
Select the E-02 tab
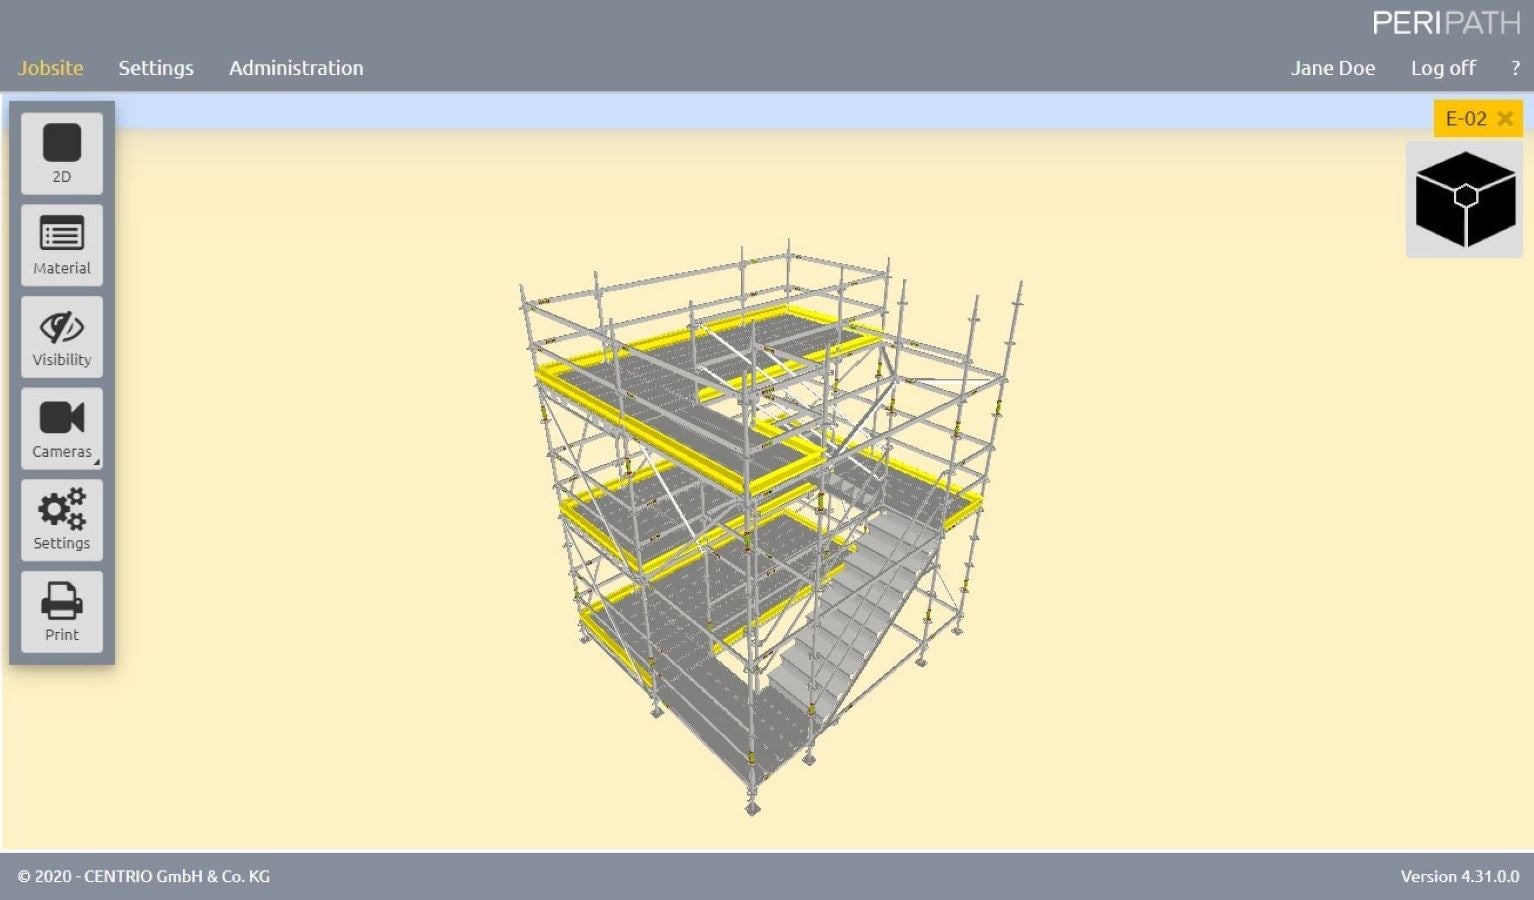[x=1465, y=119]
